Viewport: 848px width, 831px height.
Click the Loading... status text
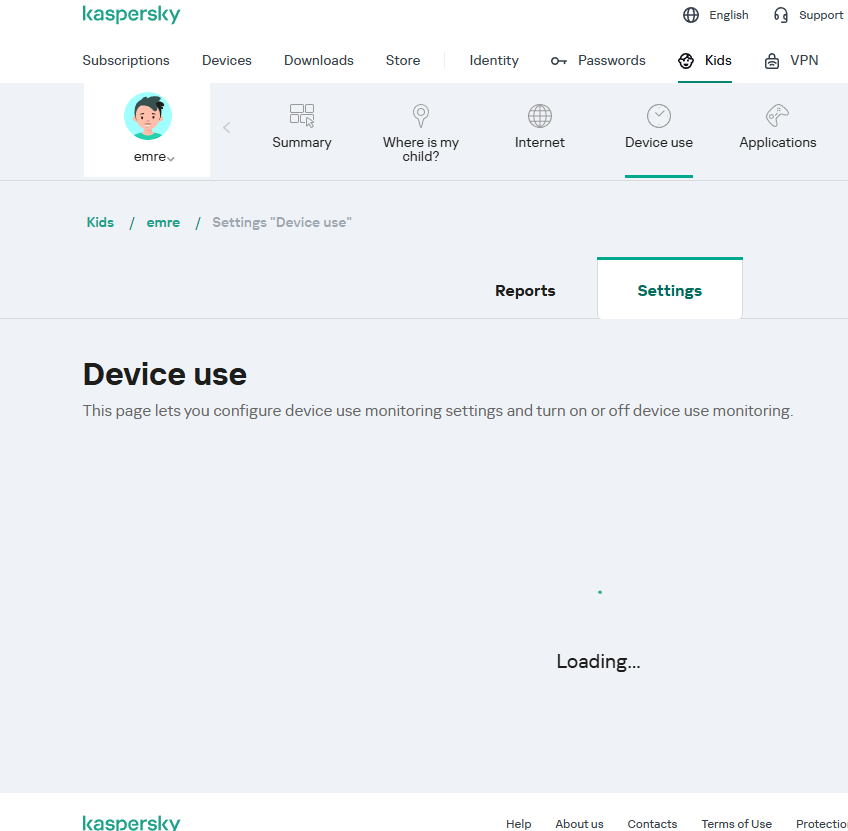pyautogui.click(x=598, y=662)
